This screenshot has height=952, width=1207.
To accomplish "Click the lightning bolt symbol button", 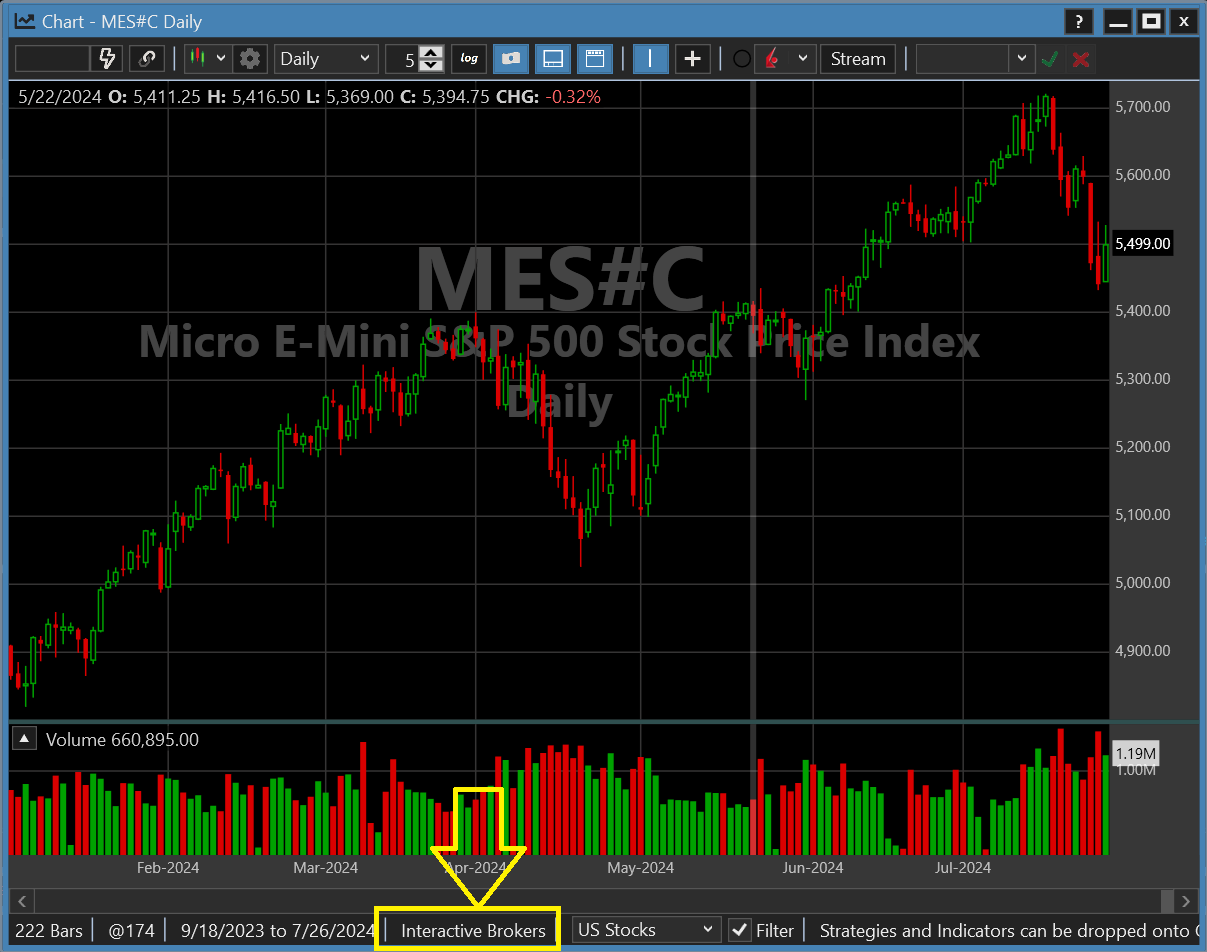I will 106,59.
